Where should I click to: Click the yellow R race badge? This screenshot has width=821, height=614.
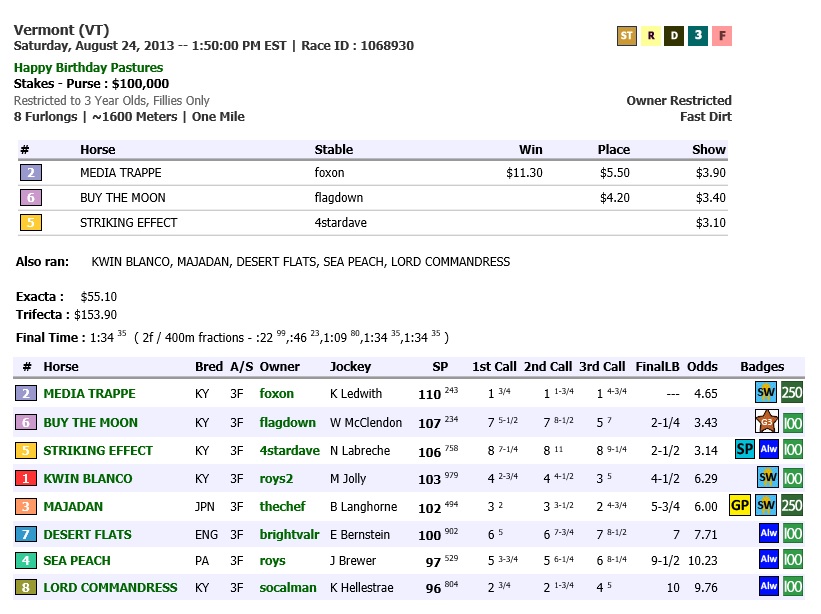coord(651,36)
